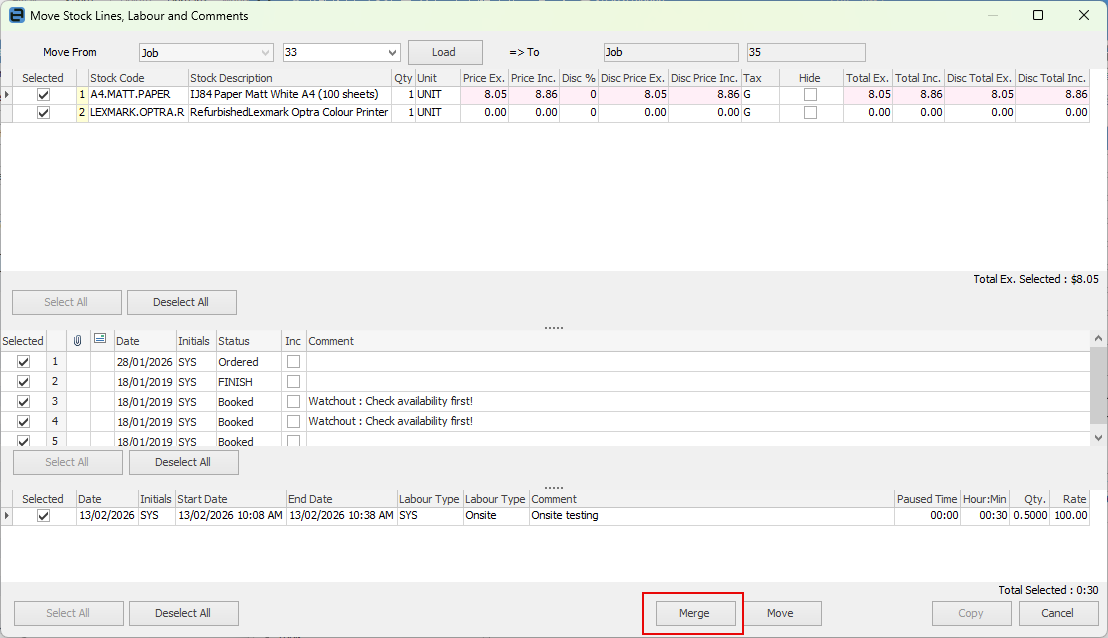
Task: Click the splitter grip dots above the labour grid
Action: pos(554,488)
